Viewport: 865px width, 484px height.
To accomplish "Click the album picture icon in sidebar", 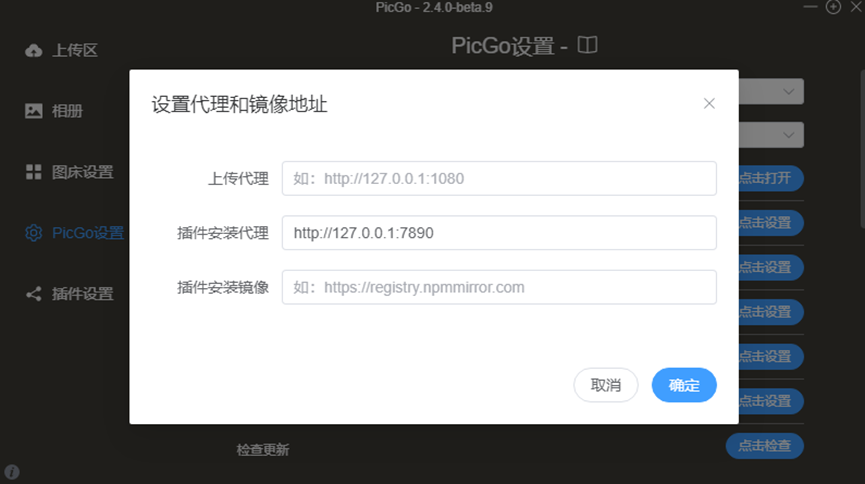I will [x=34, y=111].
